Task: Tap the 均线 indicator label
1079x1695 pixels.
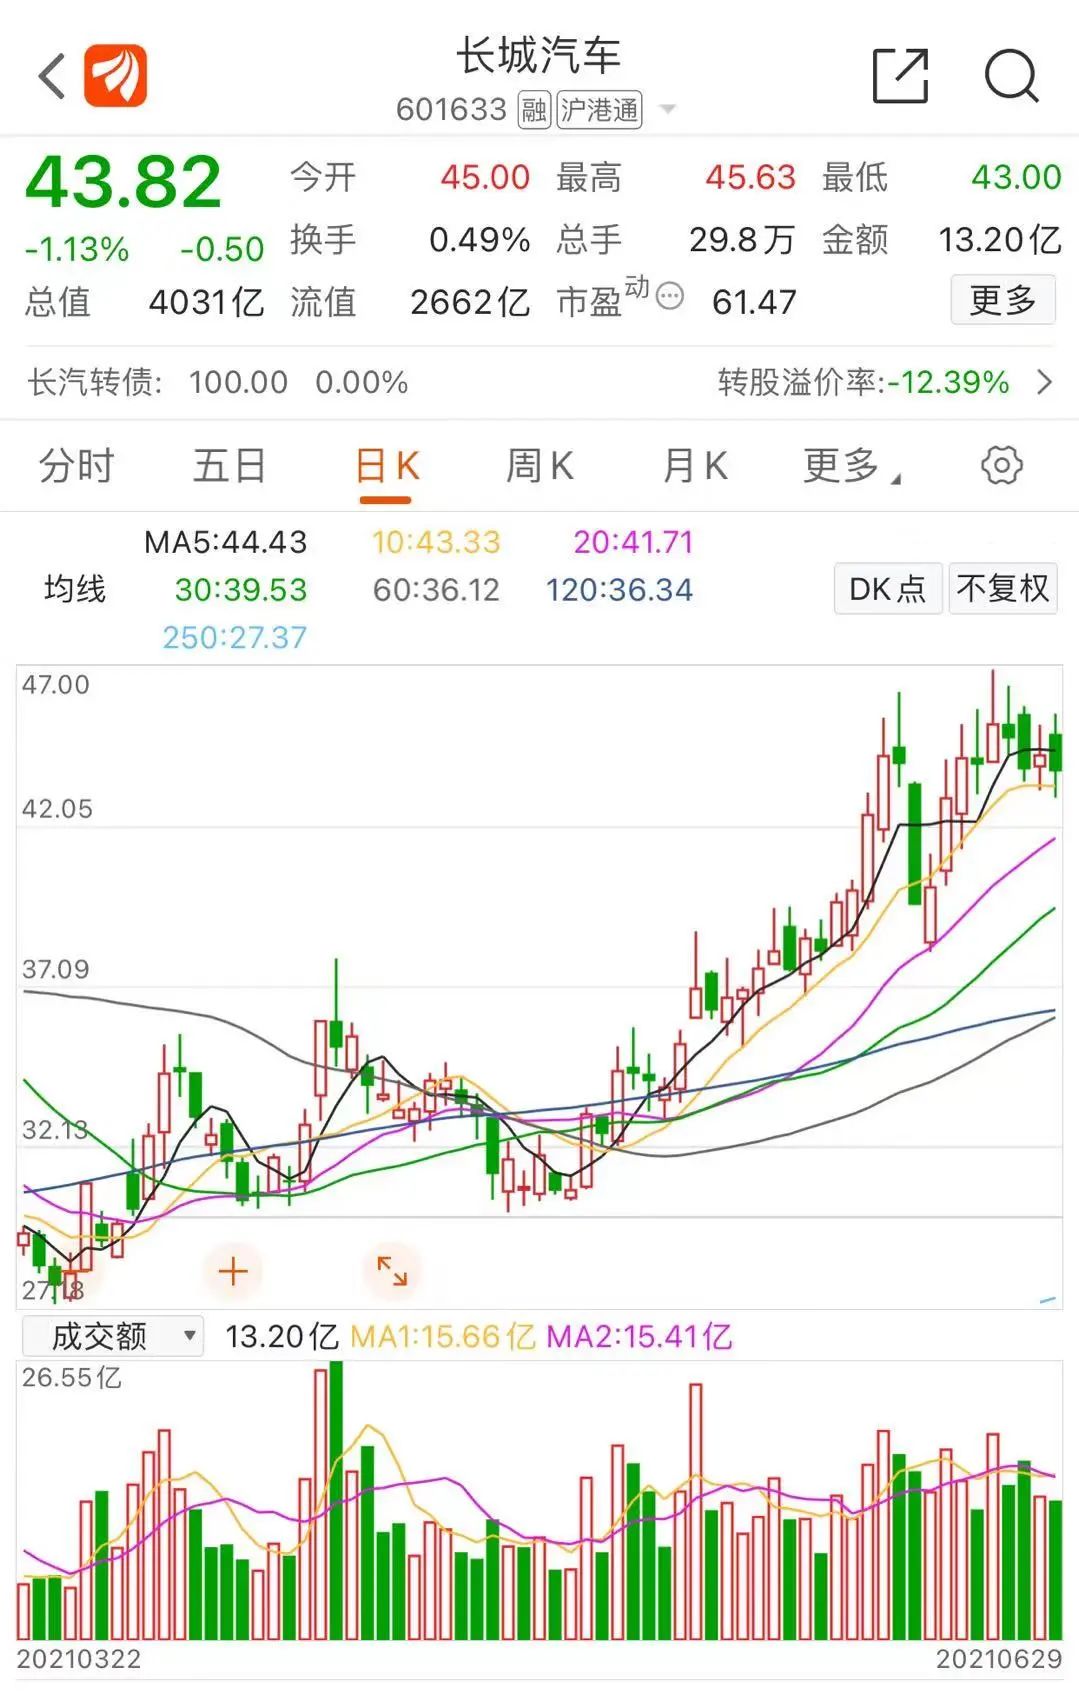Action: pyautogui.click(x=75, y=589)
